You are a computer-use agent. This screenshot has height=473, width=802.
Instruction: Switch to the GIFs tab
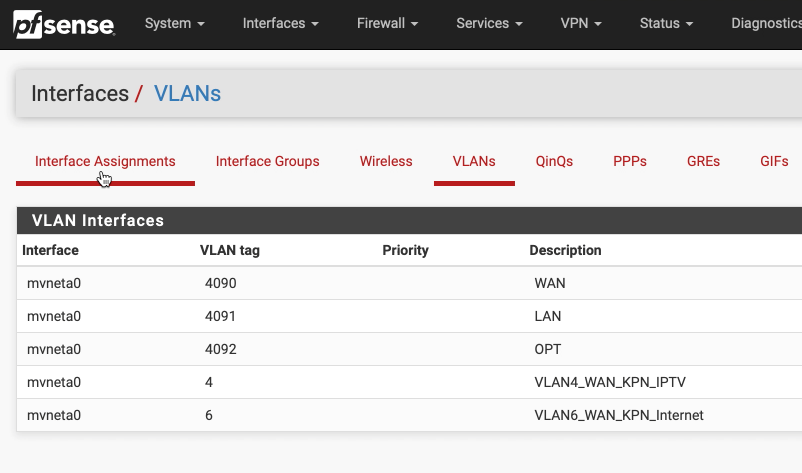click(774, 162)
